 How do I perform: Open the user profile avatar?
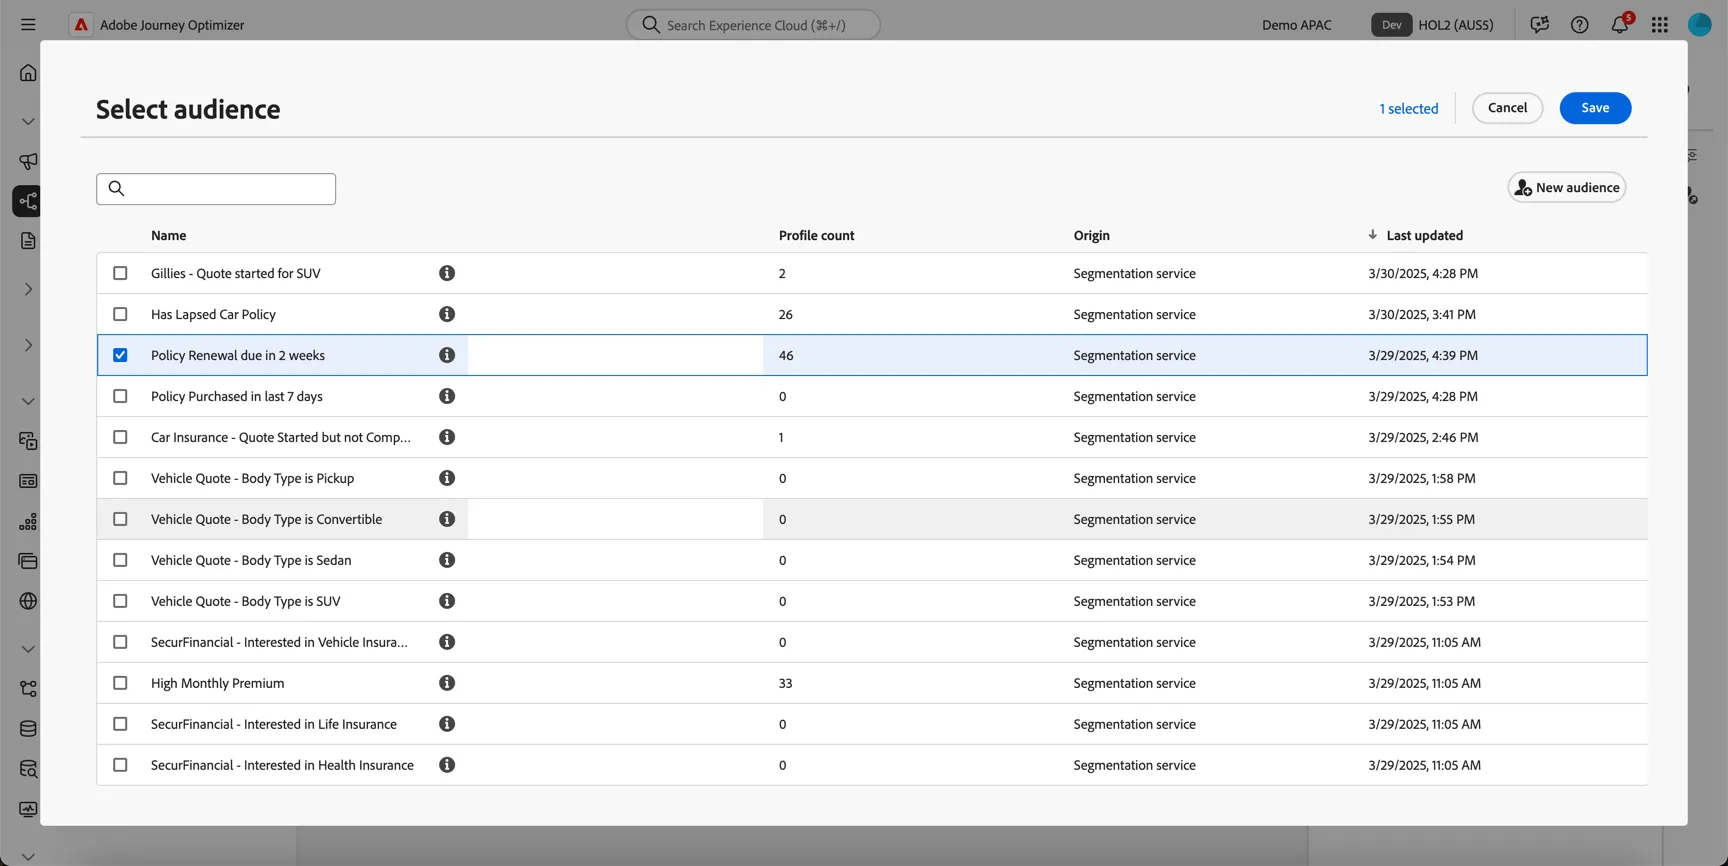(1700, 25)
